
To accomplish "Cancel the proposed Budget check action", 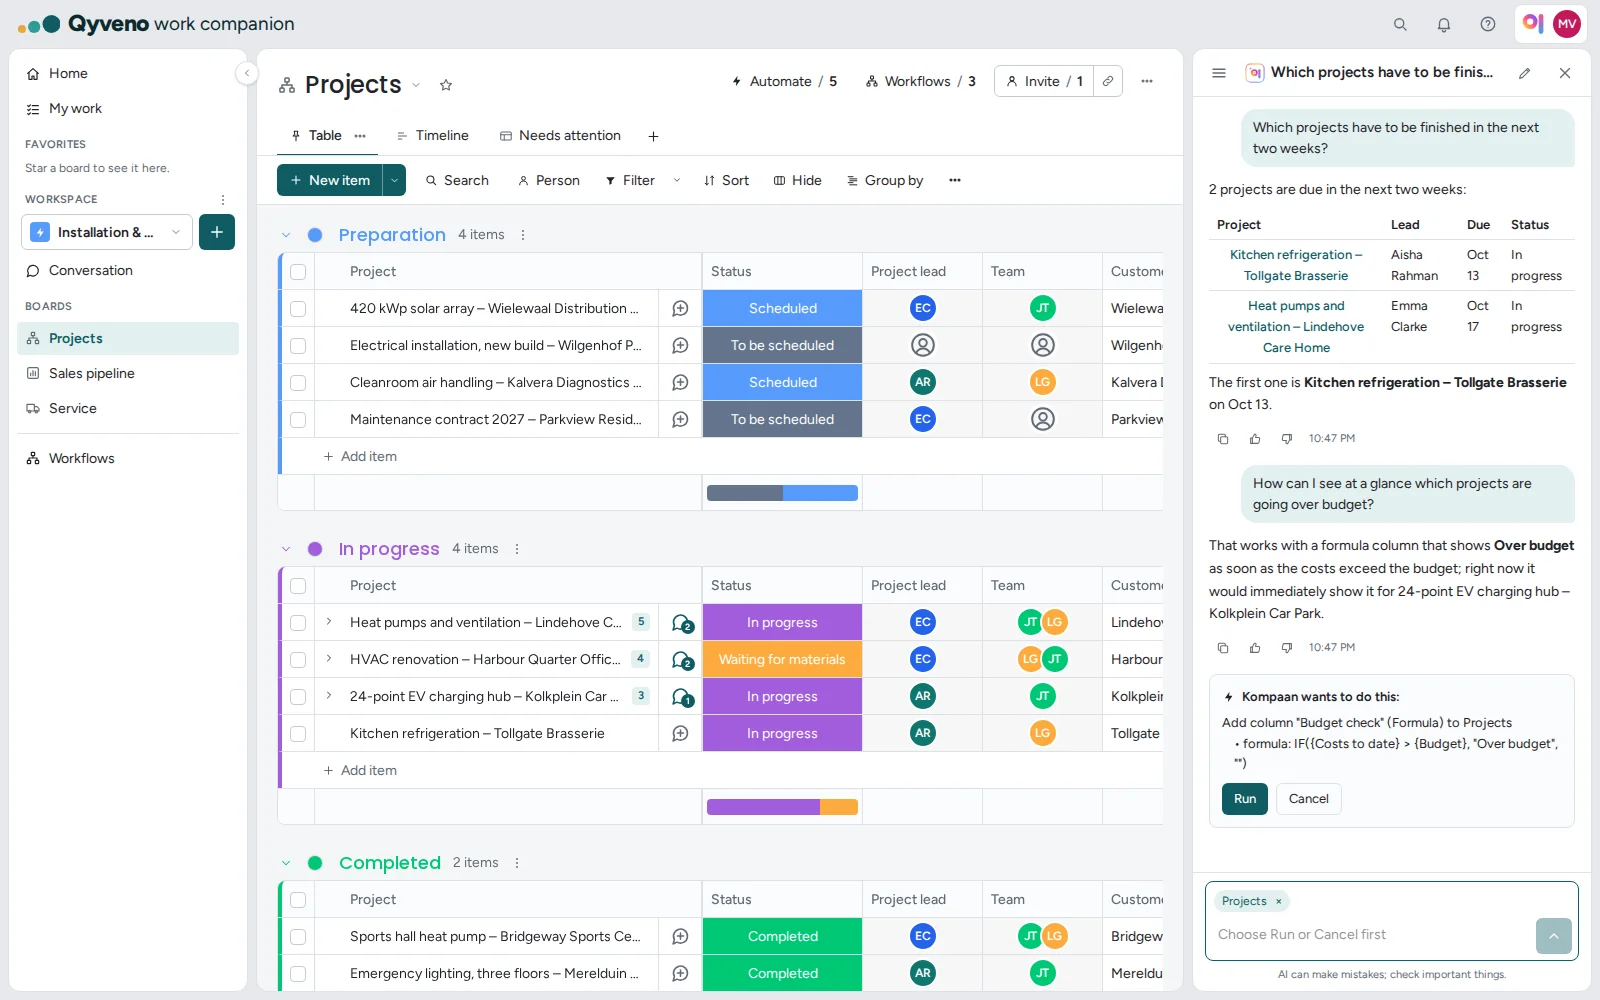I will pyautogui.click(x=1309, y=799).
